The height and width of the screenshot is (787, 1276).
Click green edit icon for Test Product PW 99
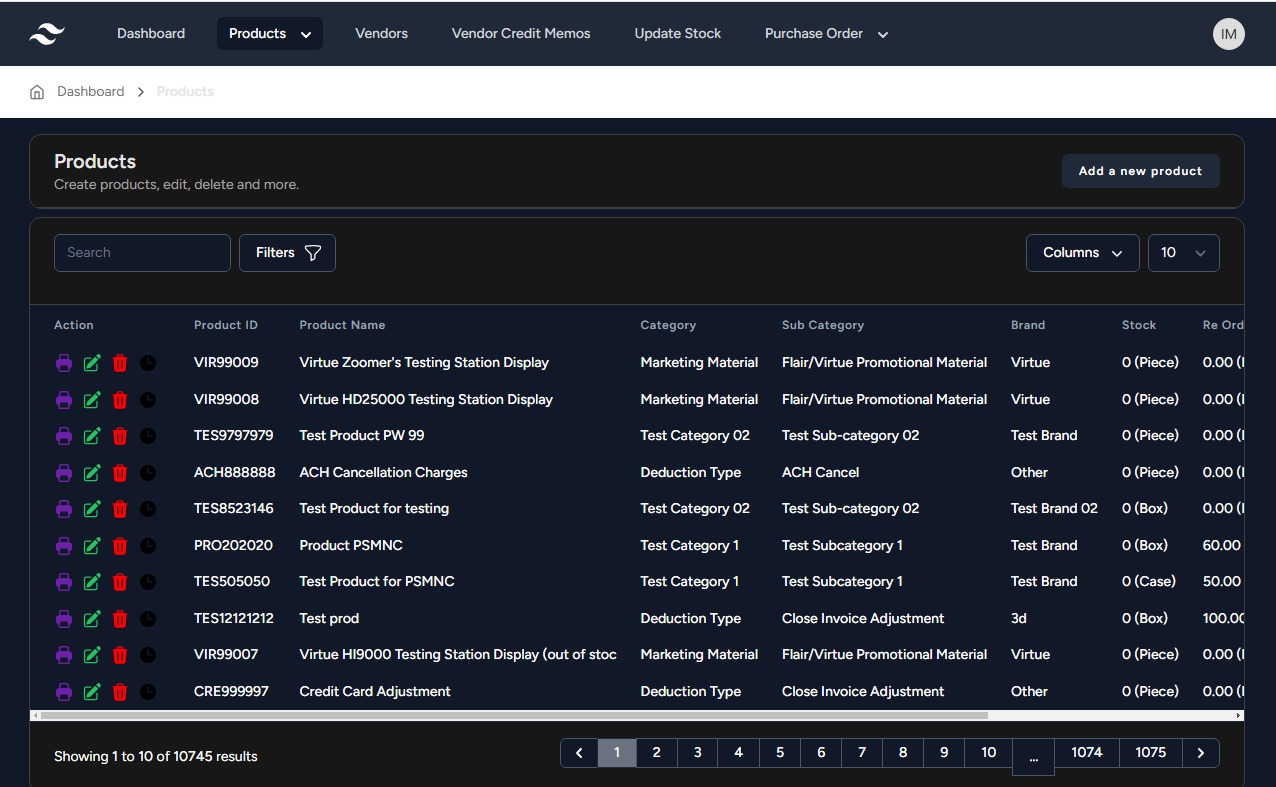tap(92, 436)
